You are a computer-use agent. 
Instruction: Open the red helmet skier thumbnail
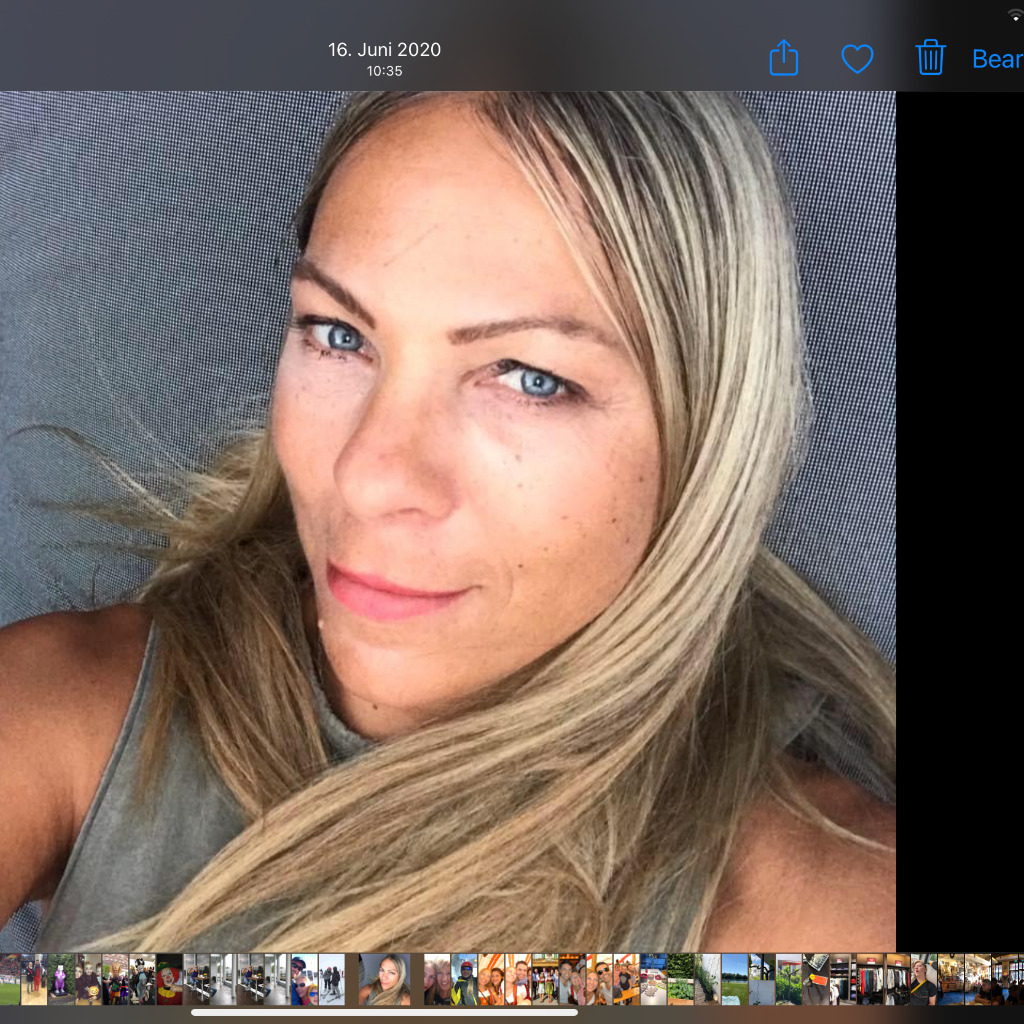[464, 979]
